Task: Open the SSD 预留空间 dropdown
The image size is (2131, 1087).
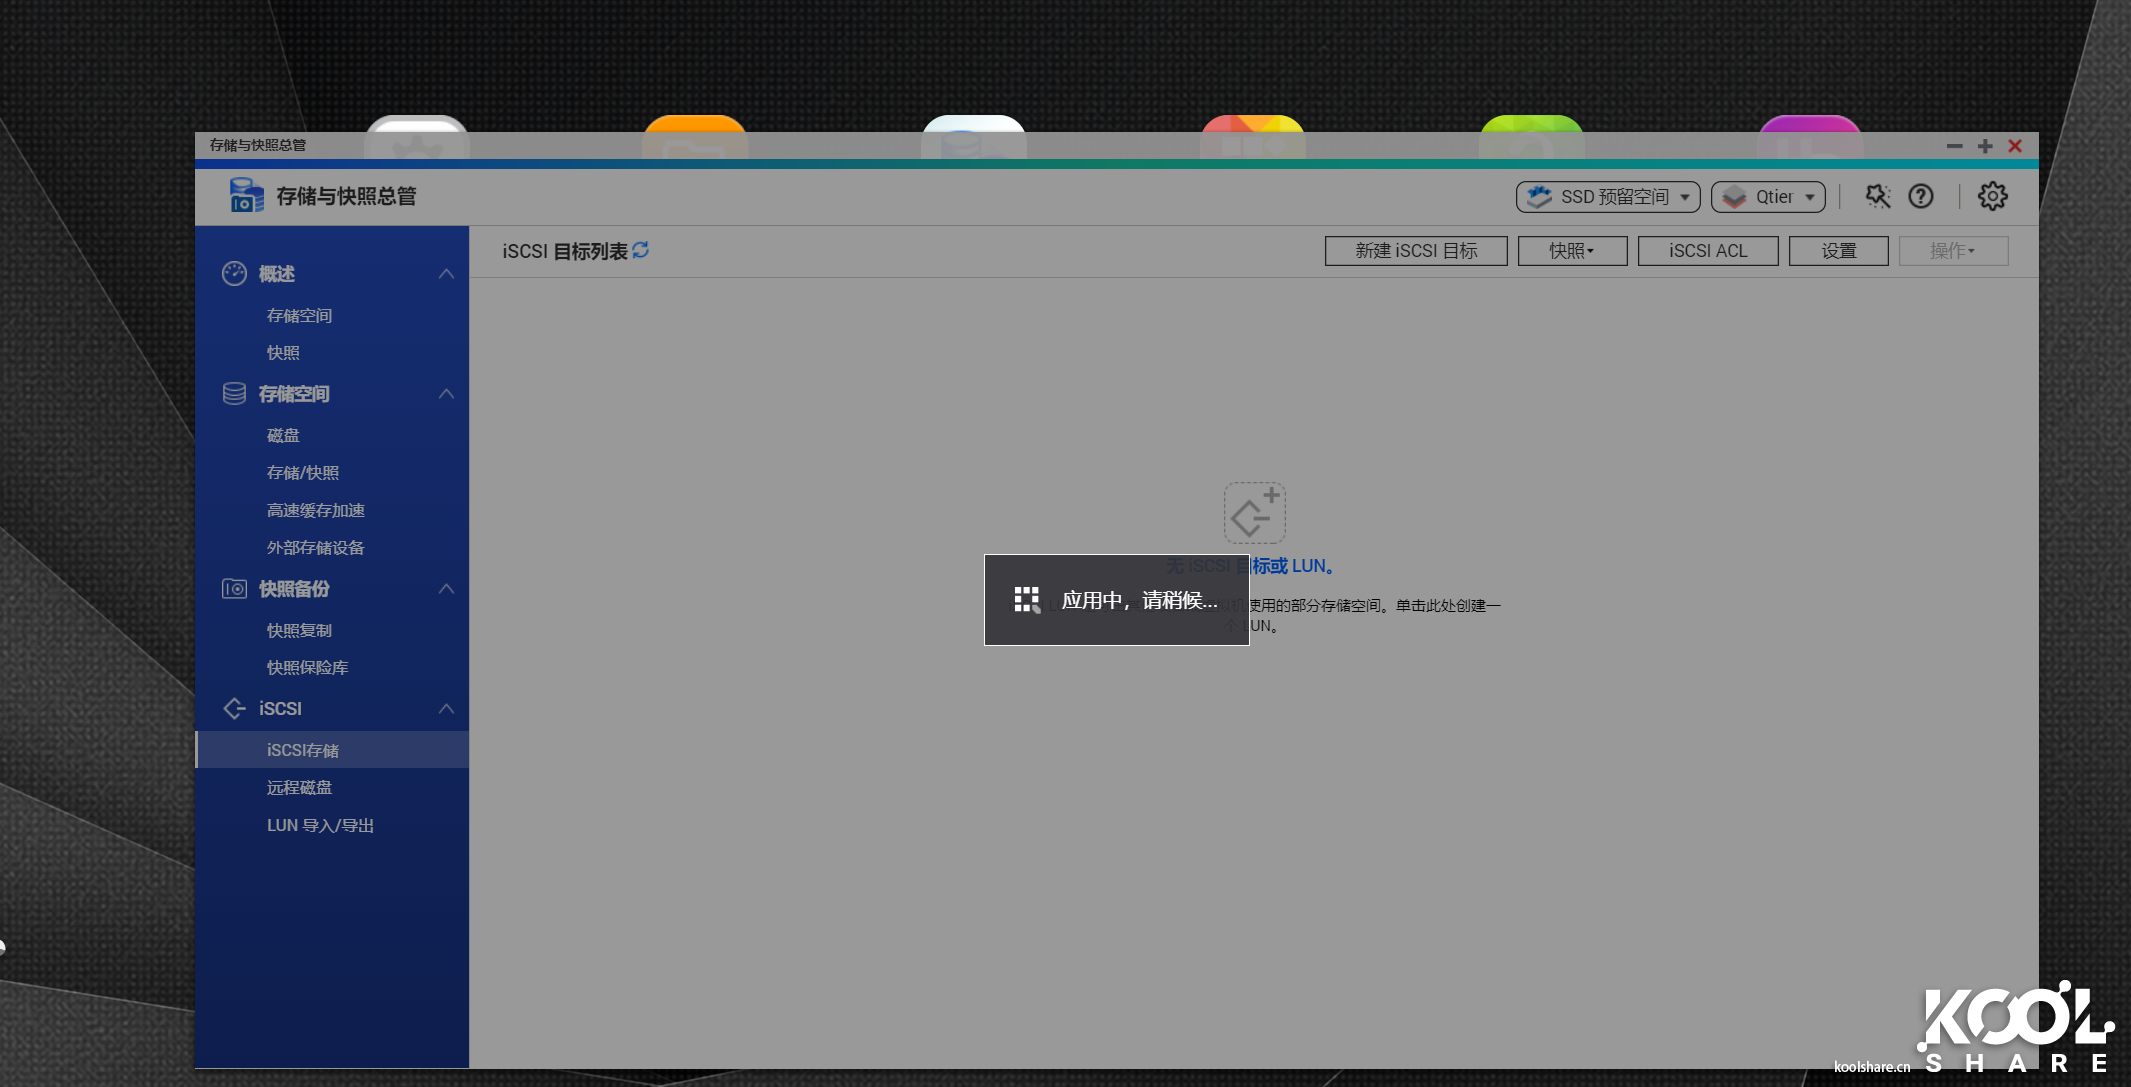Action: pos(1607,197)
